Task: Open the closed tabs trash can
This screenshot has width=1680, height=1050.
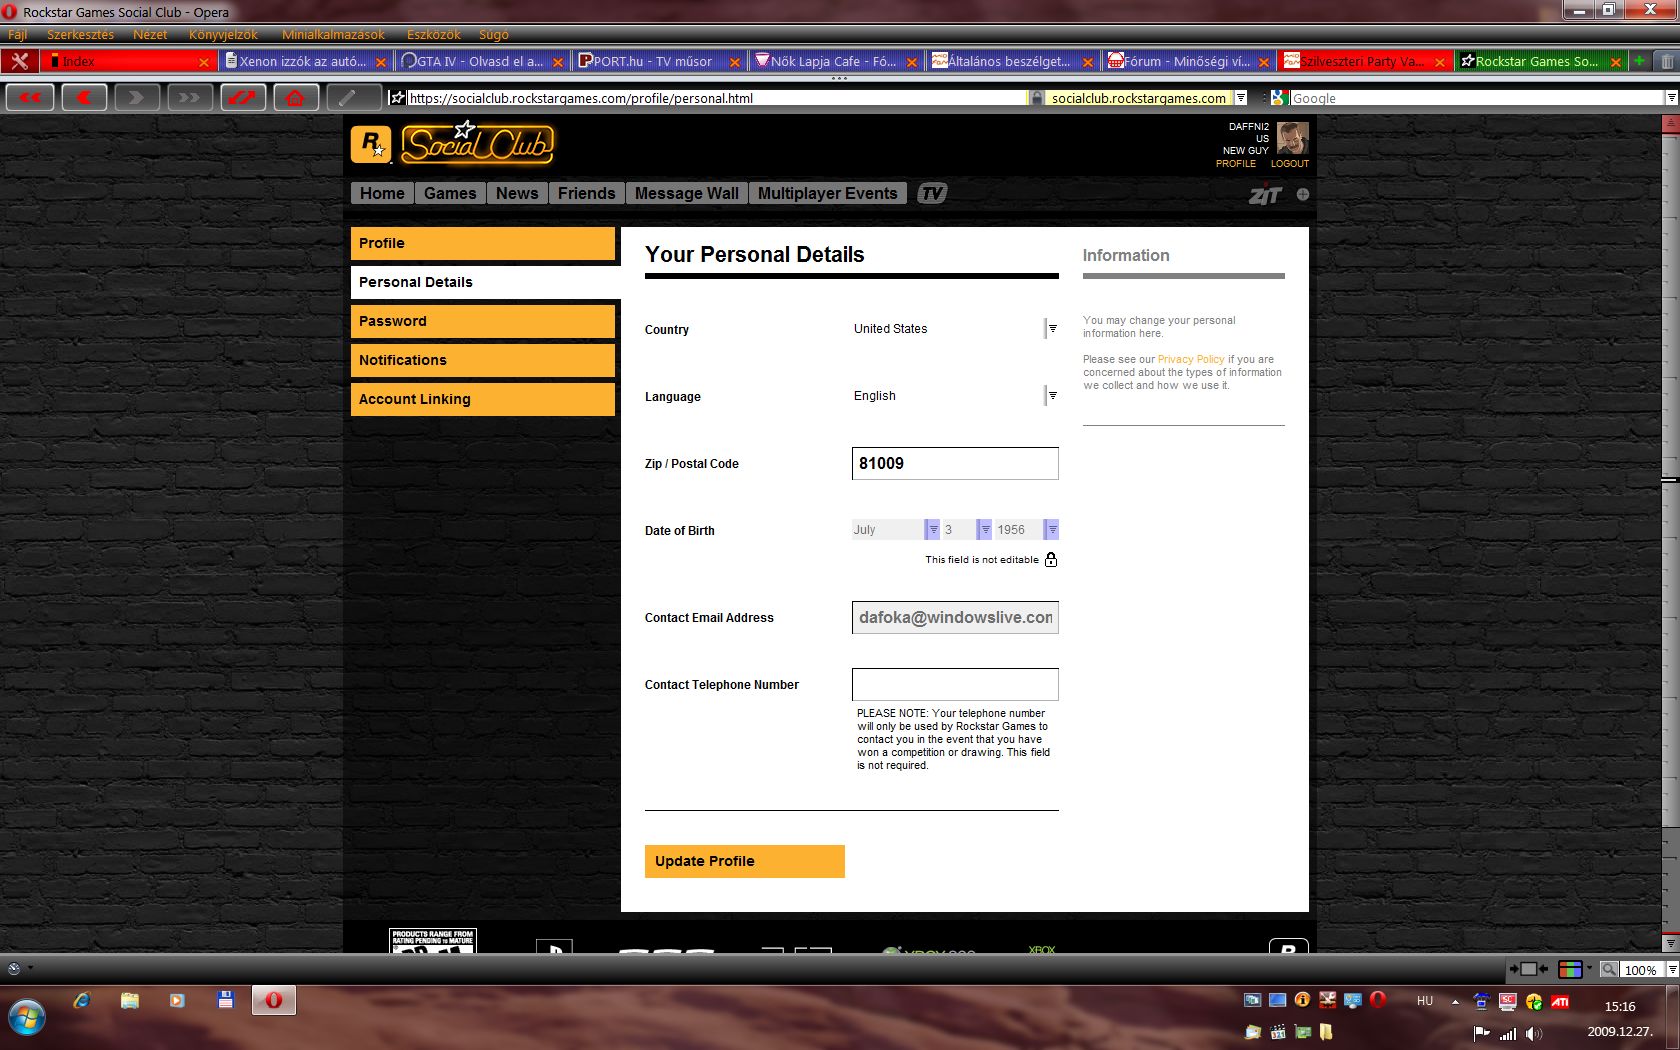Action: 1666,61
